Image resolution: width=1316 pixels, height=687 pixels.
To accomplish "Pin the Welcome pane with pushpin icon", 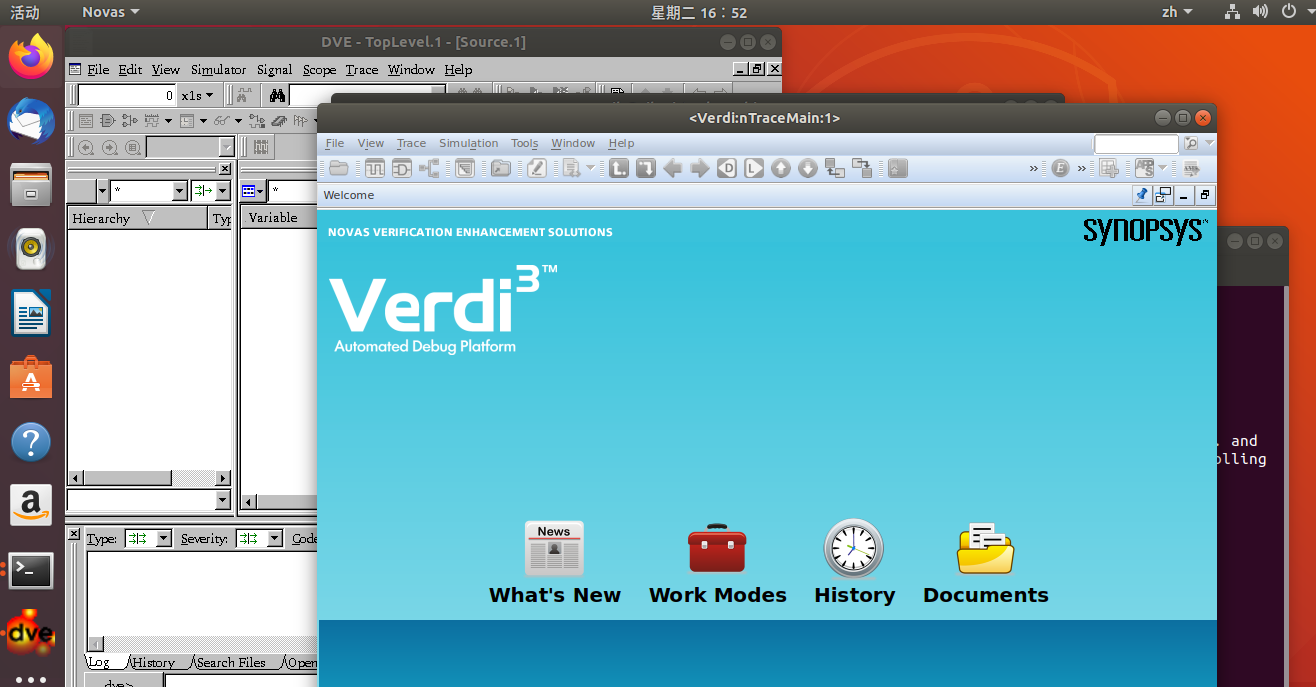I will click(1141, 195).
